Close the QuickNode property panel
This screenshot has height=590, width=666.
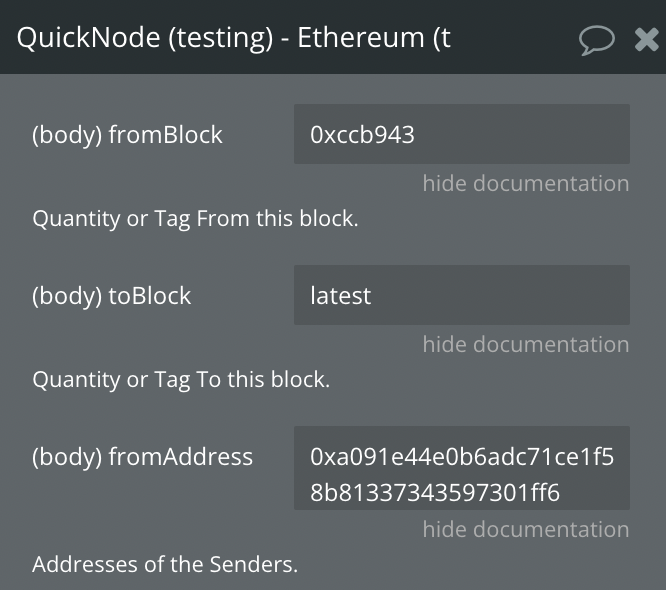tap(647, 39)
